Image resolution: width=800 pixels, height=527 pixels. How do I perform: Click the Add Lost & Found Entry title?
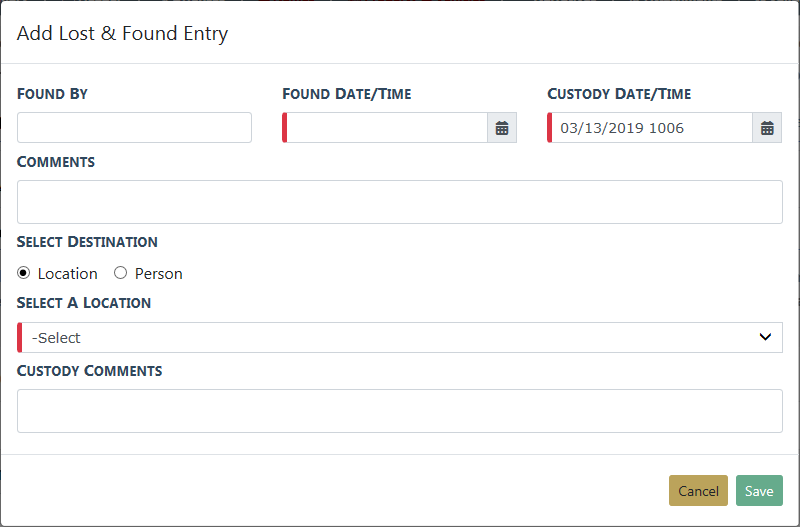click(123, 33)
